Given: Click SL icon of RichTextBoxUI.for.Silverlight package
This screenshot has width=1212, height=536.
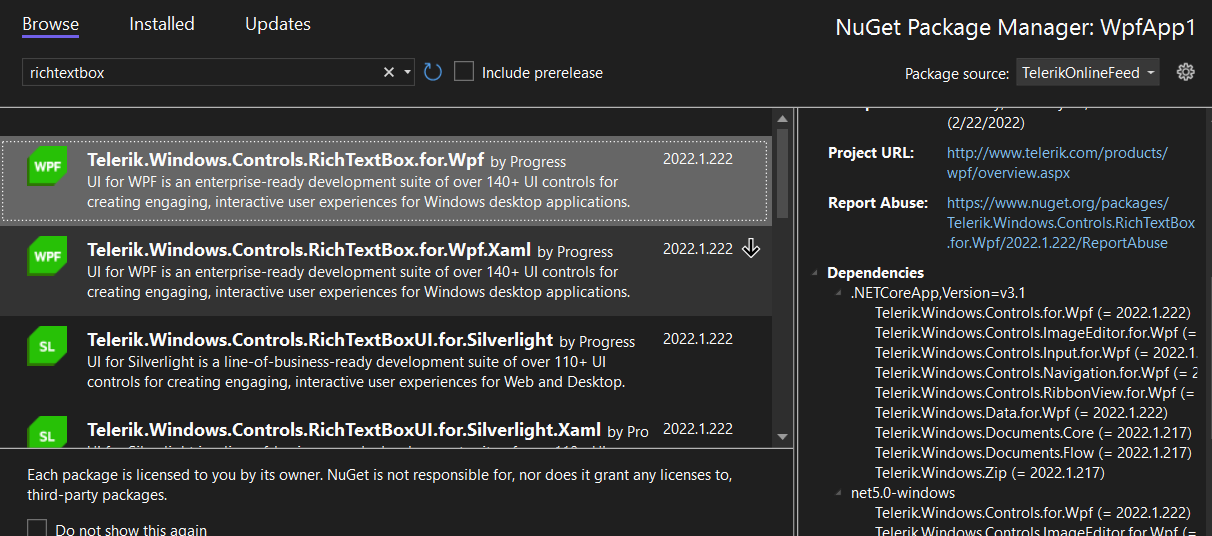Looking at the screenshot, I should pos(47,346).
